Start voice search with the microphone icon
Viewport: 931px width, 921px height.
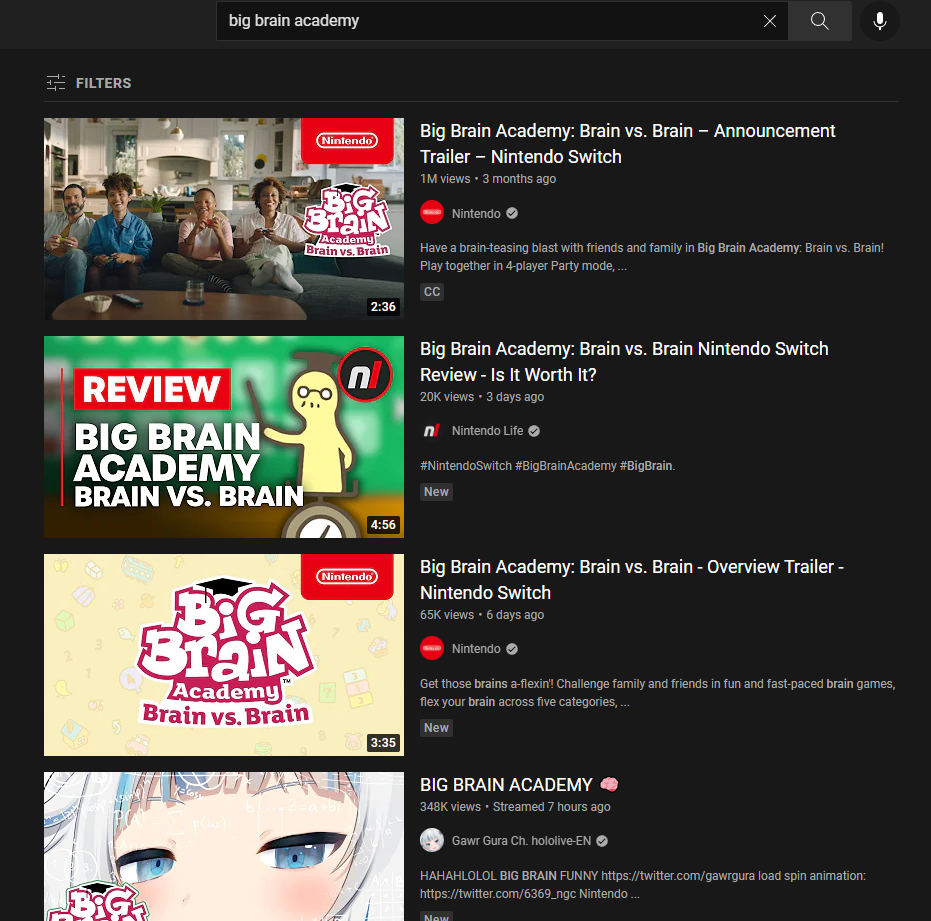pos(880,21)
